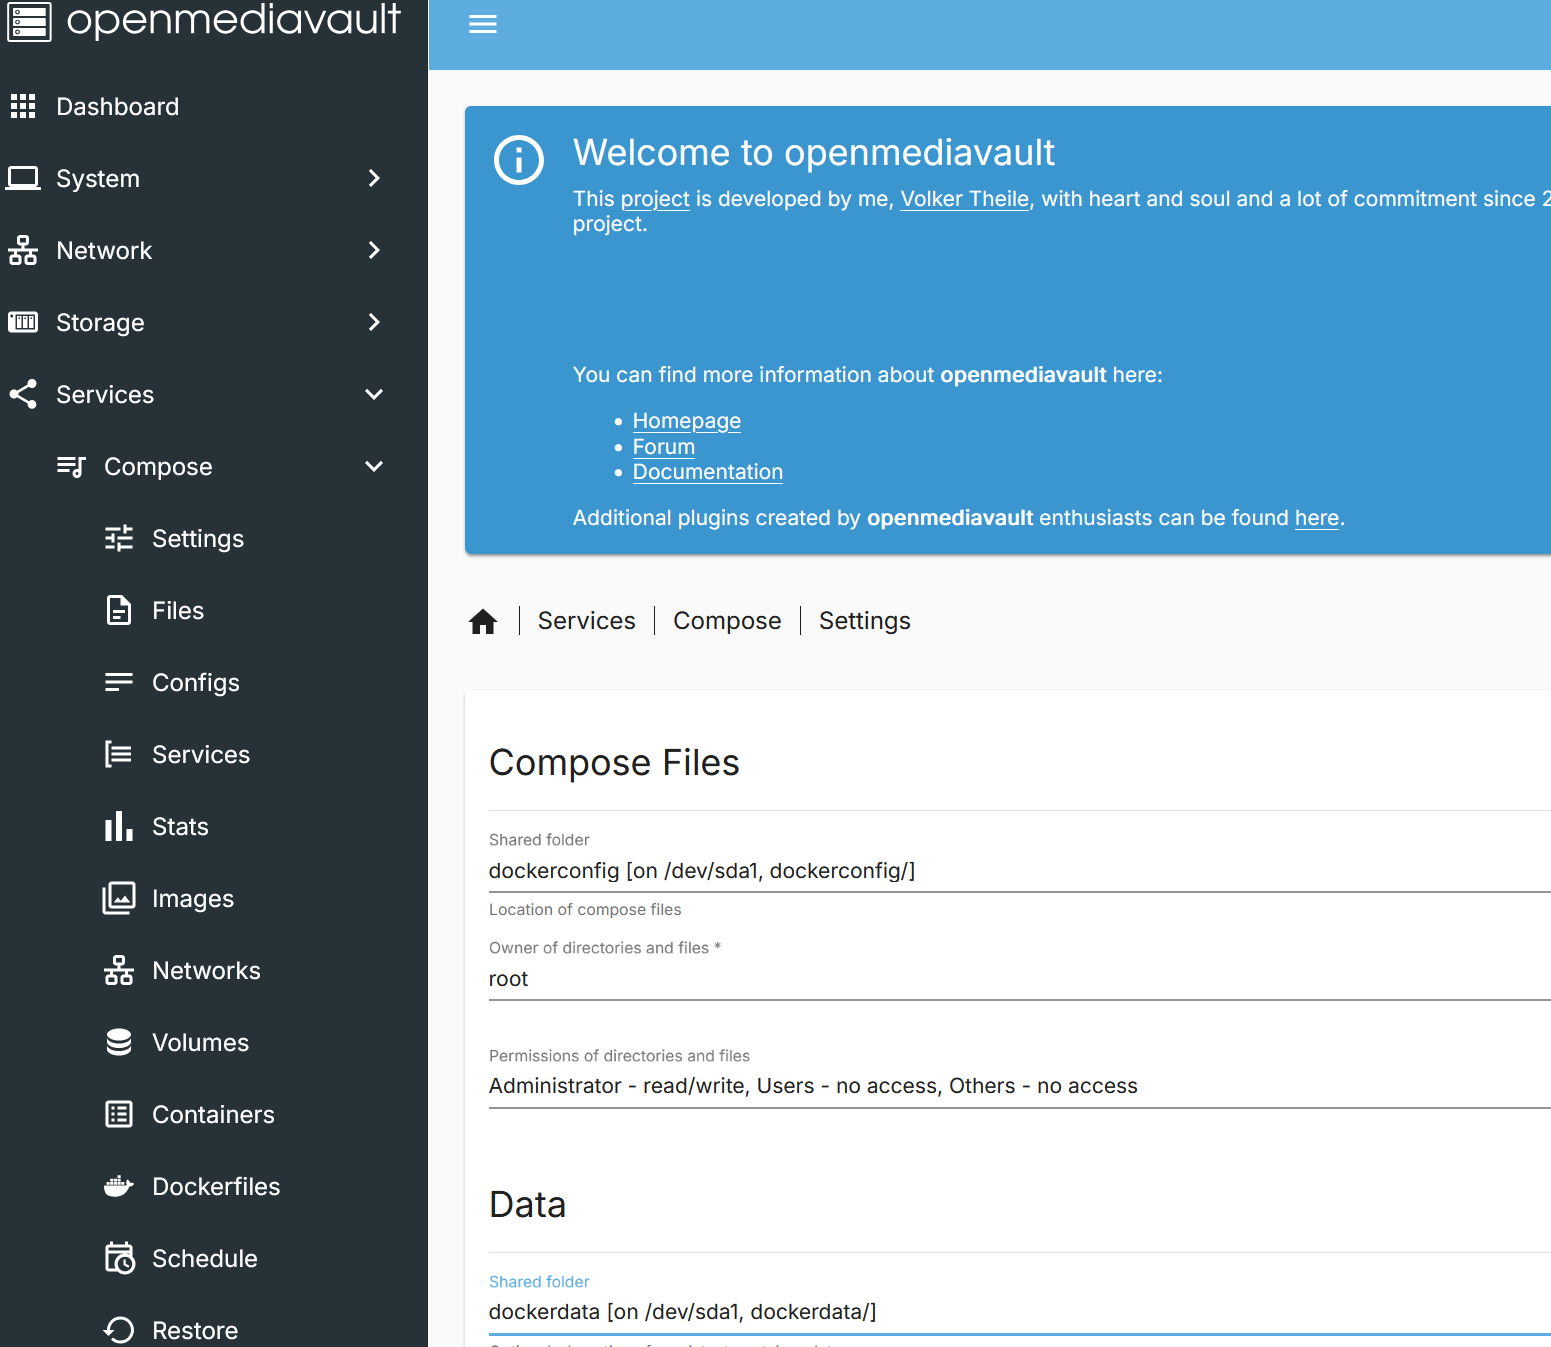Screen dimensions: 1551x1347
Task: Open the 'project' link in banner
Action: point(655,199)
